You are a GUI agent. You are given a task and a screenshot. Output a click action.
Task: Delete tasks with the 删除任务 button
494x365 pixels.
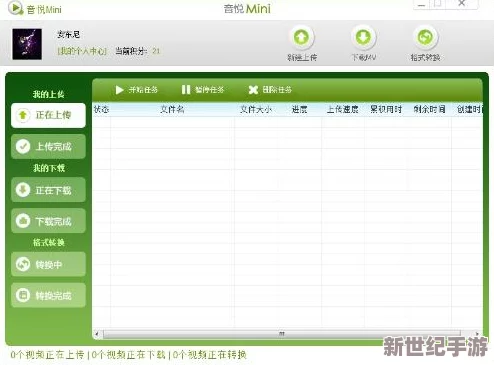(x=270, y=90)
